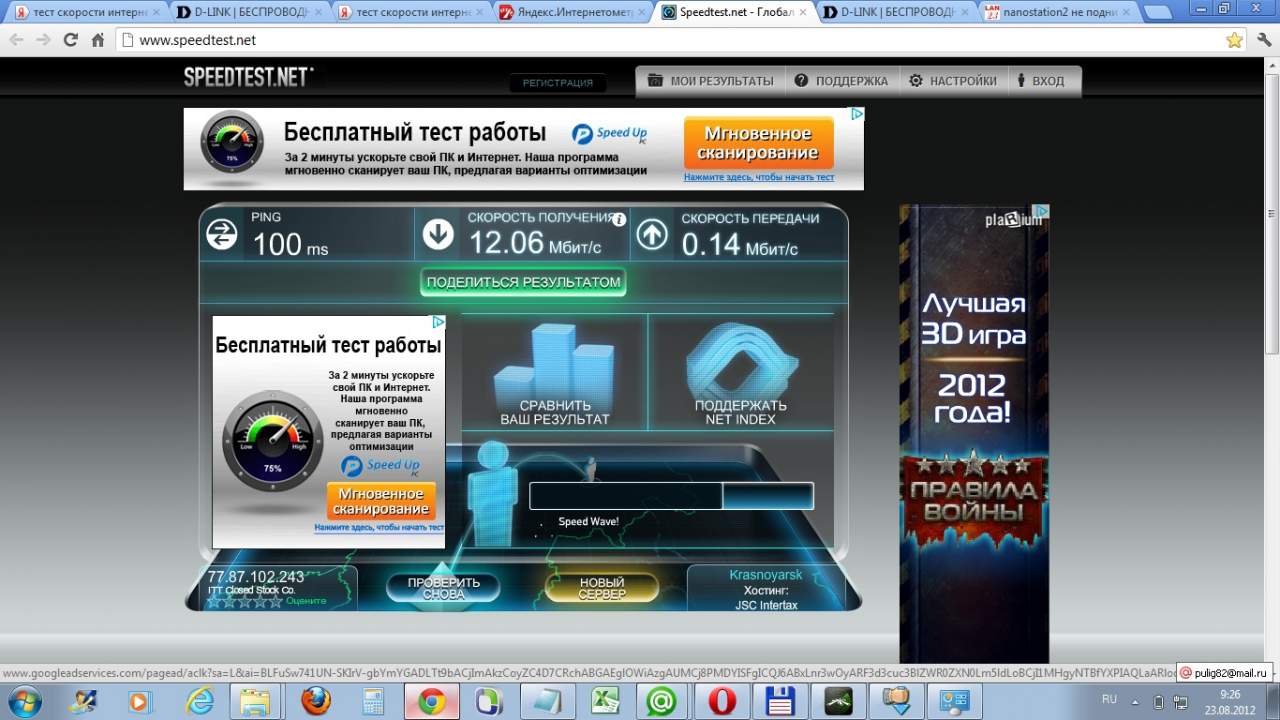Open МОИ РЕЗУЛЬТАТЫ results page
Viewport: 1280px width, 720px height.
pyautogui.click(x=710, y=81)
